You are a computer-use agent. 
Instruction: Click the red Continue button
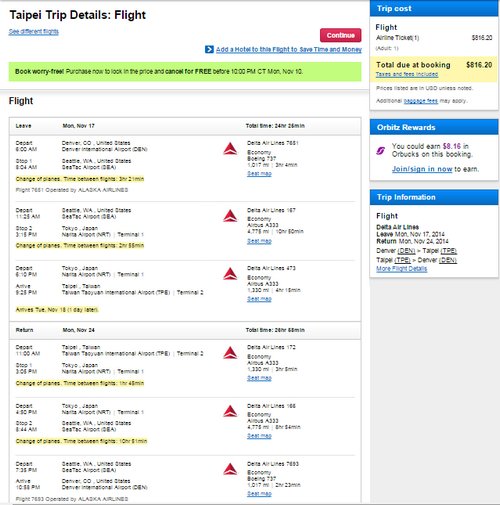(x=340, y=35)
